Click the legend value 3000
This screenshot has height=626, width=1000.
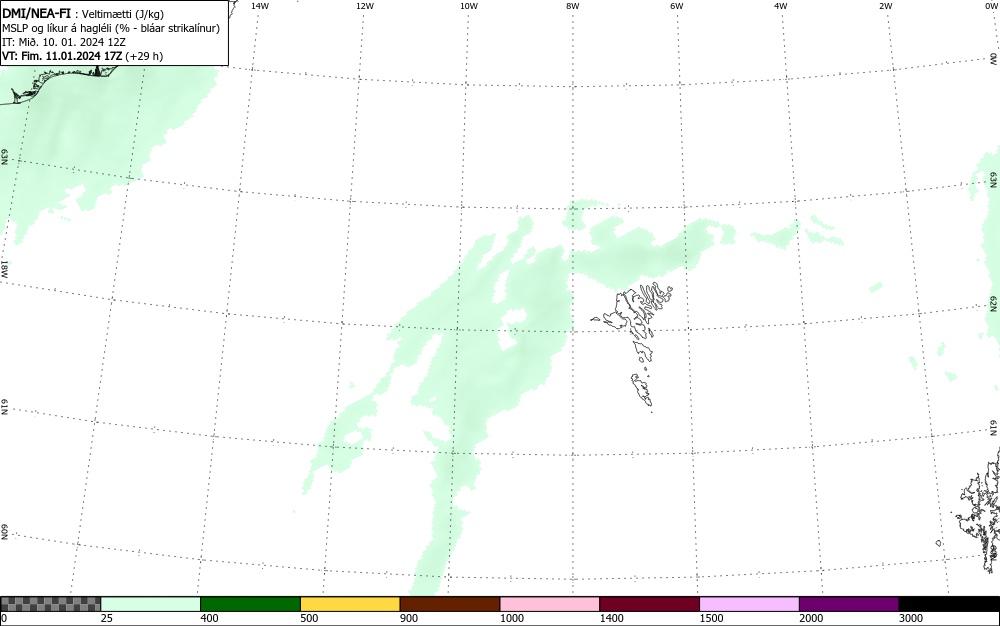911,618
